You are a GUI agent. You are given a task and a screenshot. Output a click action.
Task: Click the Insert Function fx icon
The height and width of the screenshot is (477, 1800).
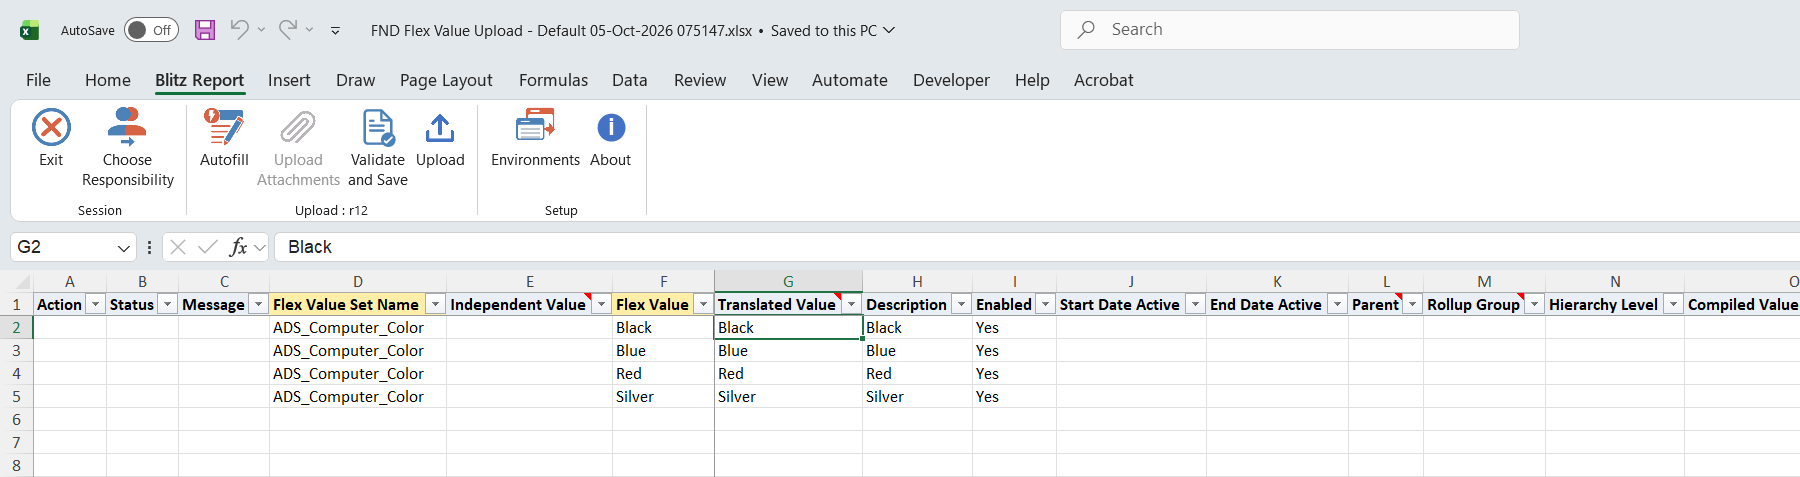pos(238,247)
